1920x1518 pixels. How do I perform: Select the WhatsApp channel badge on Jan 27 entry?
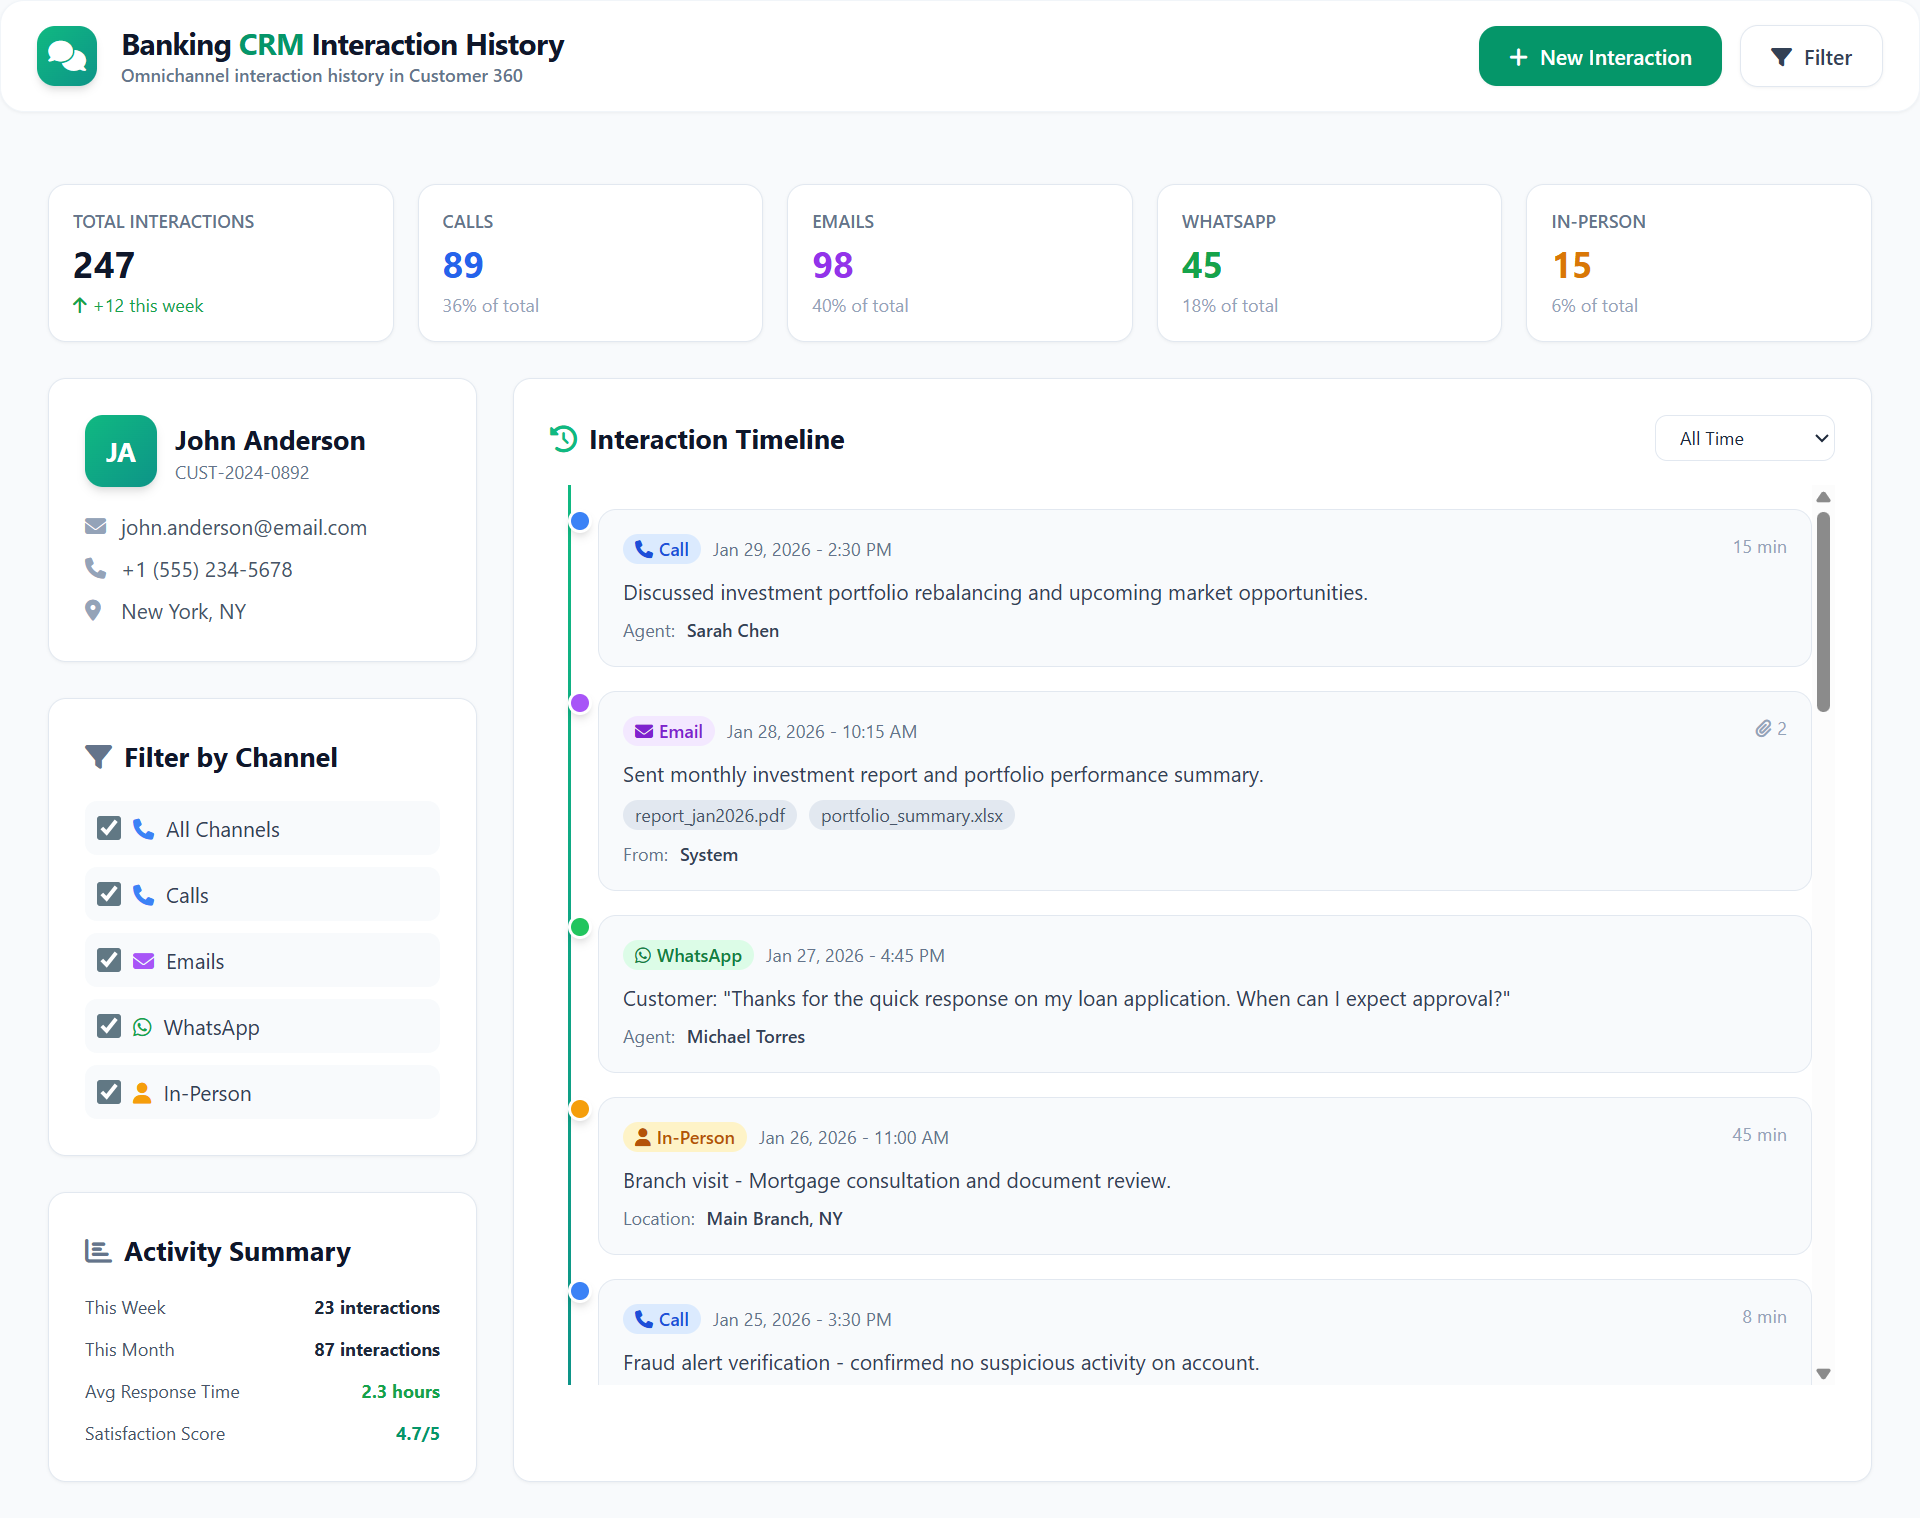688,954
